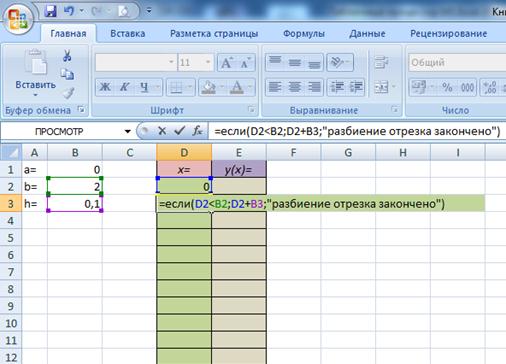Apply thousands separator 000 format
The image size is (506, 364).
[x=467, y=87]
